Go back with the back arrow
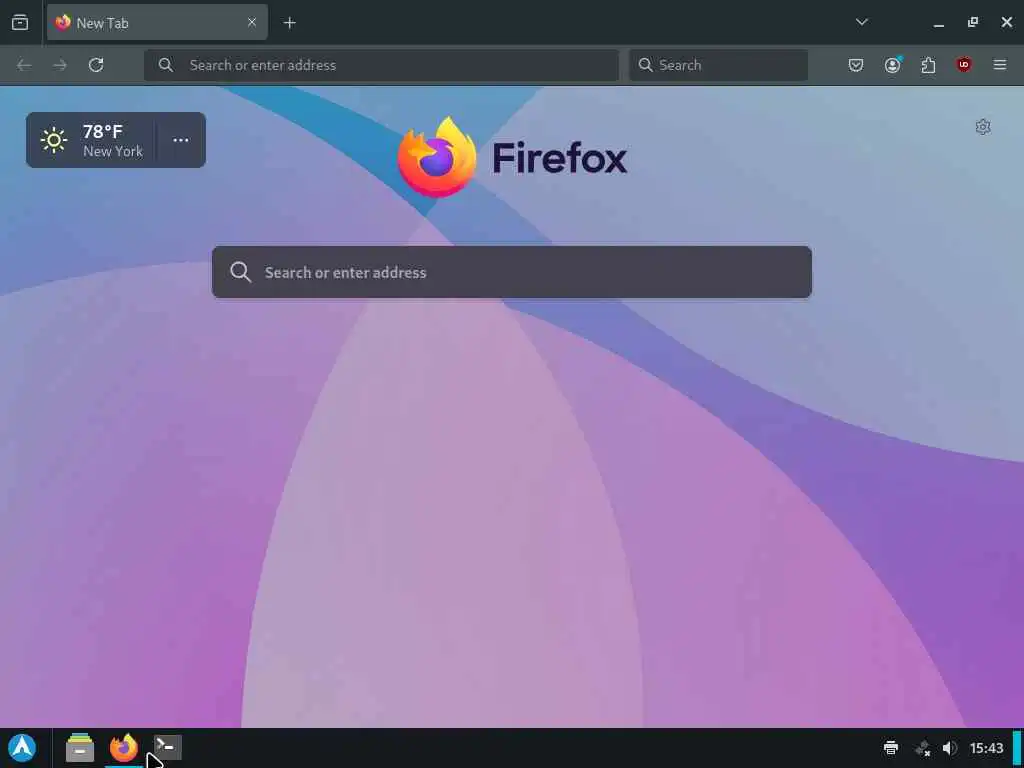Image resolution: width=1024 pixels, height=768 pixels. [24, 65]
